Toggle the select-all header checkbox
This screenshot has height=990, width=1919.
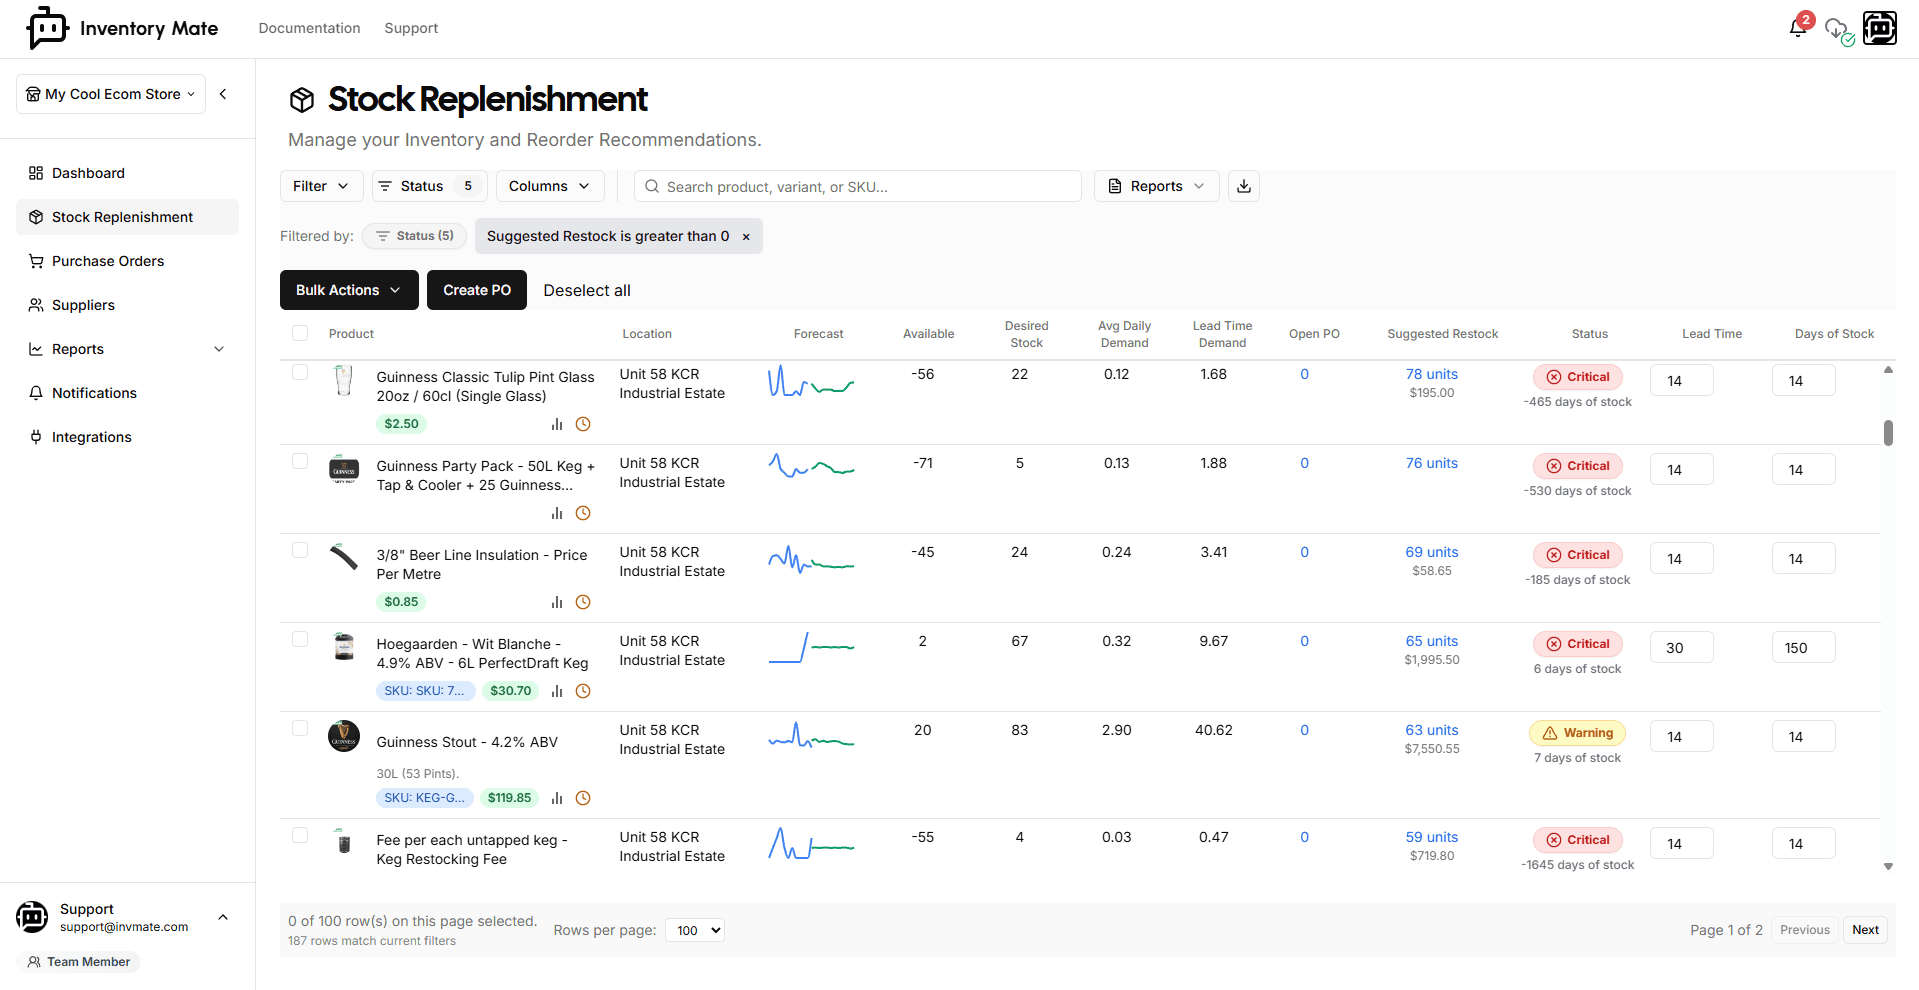(300, 333)
